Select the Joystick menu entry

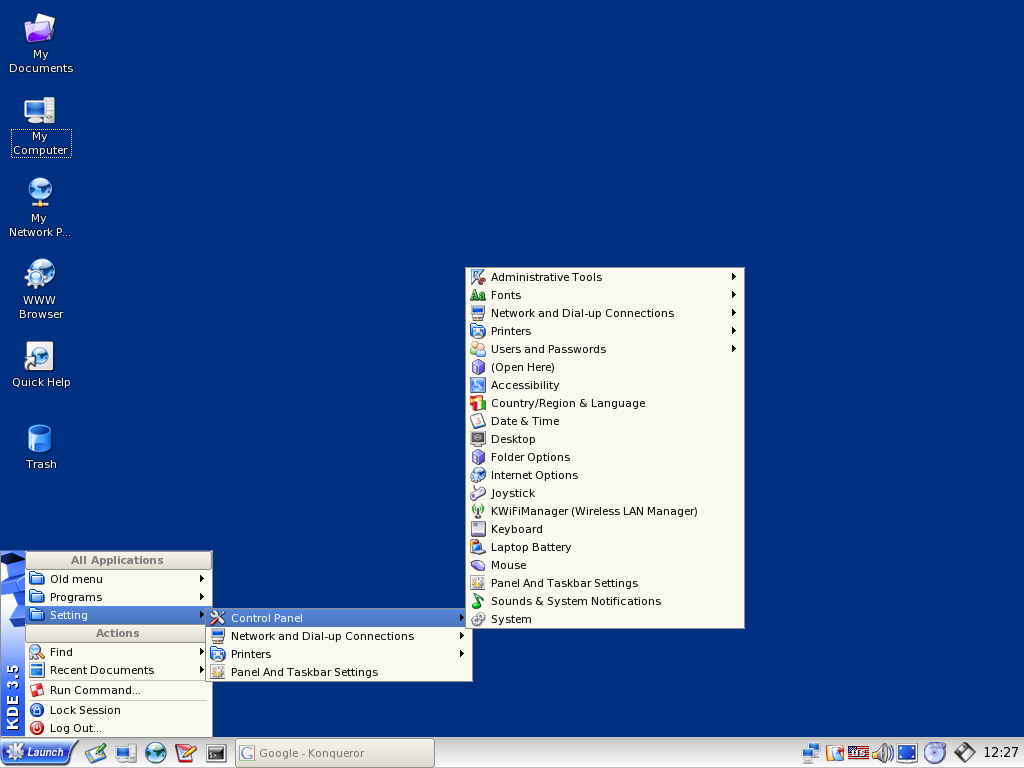click(x=605, y=493)
